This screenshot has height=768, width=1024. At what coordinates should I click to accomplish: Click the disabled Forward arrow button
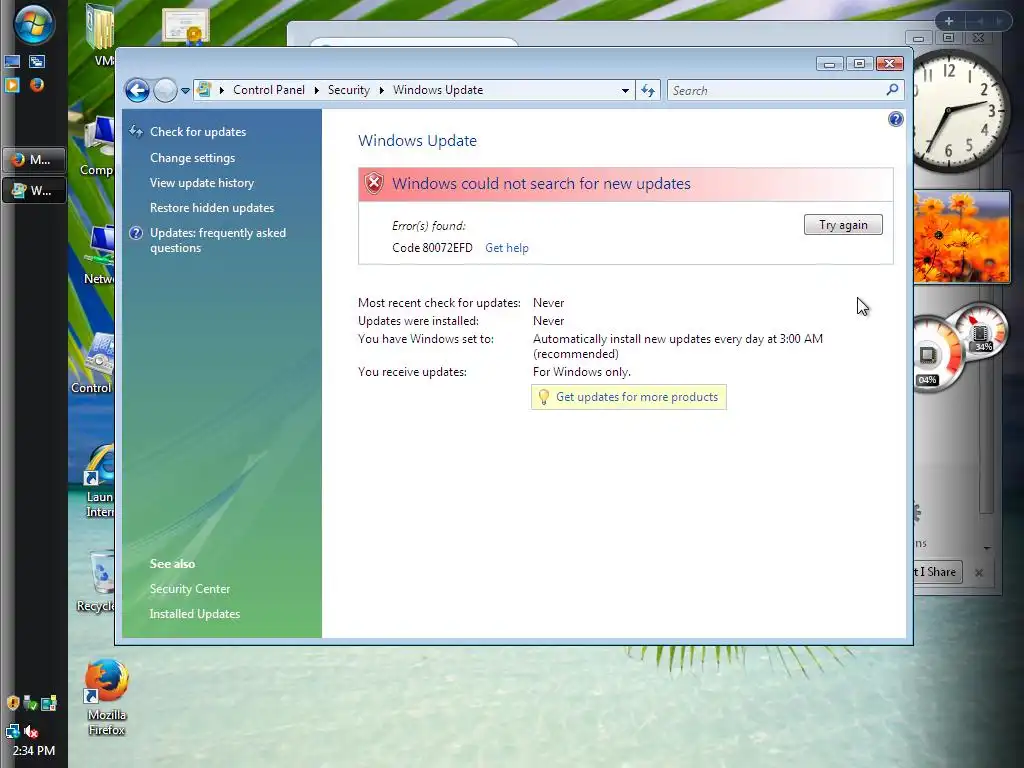click(165, 90)
